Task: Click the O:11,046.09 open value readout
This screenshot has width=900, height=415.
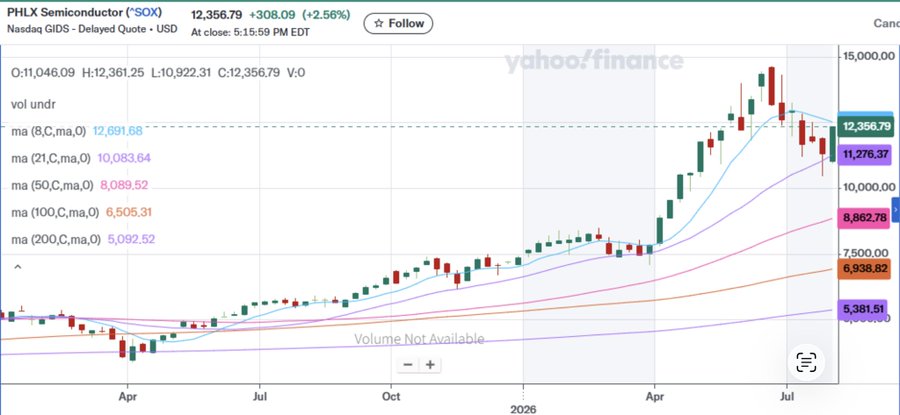Action: [x=43, y=73]
